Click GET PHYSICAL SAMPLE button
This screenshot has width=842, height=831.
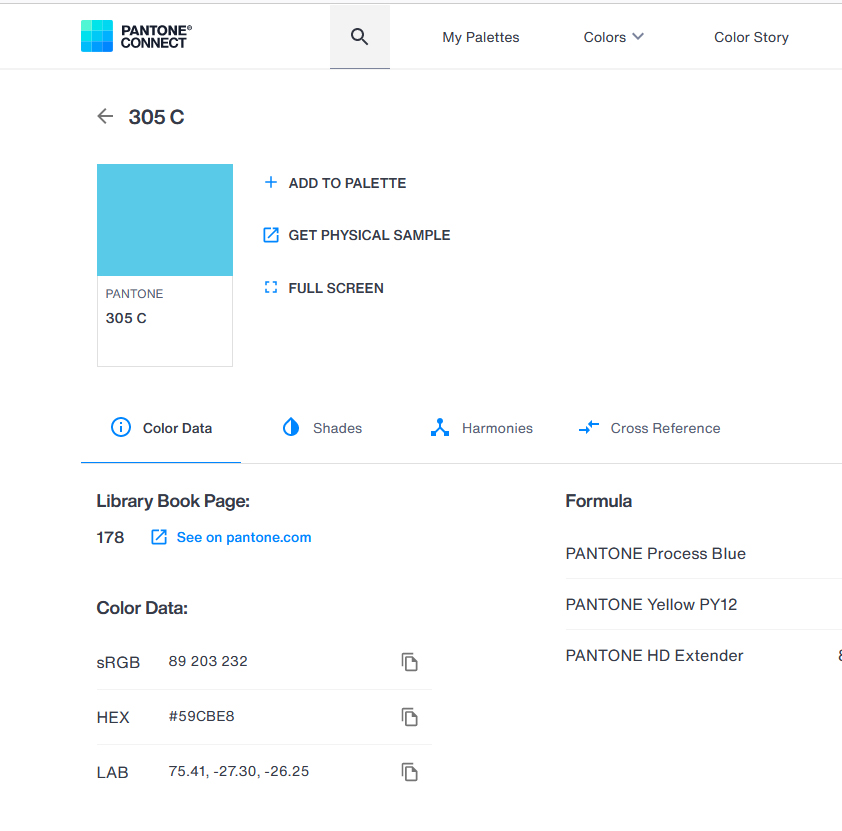coord(357,235)
